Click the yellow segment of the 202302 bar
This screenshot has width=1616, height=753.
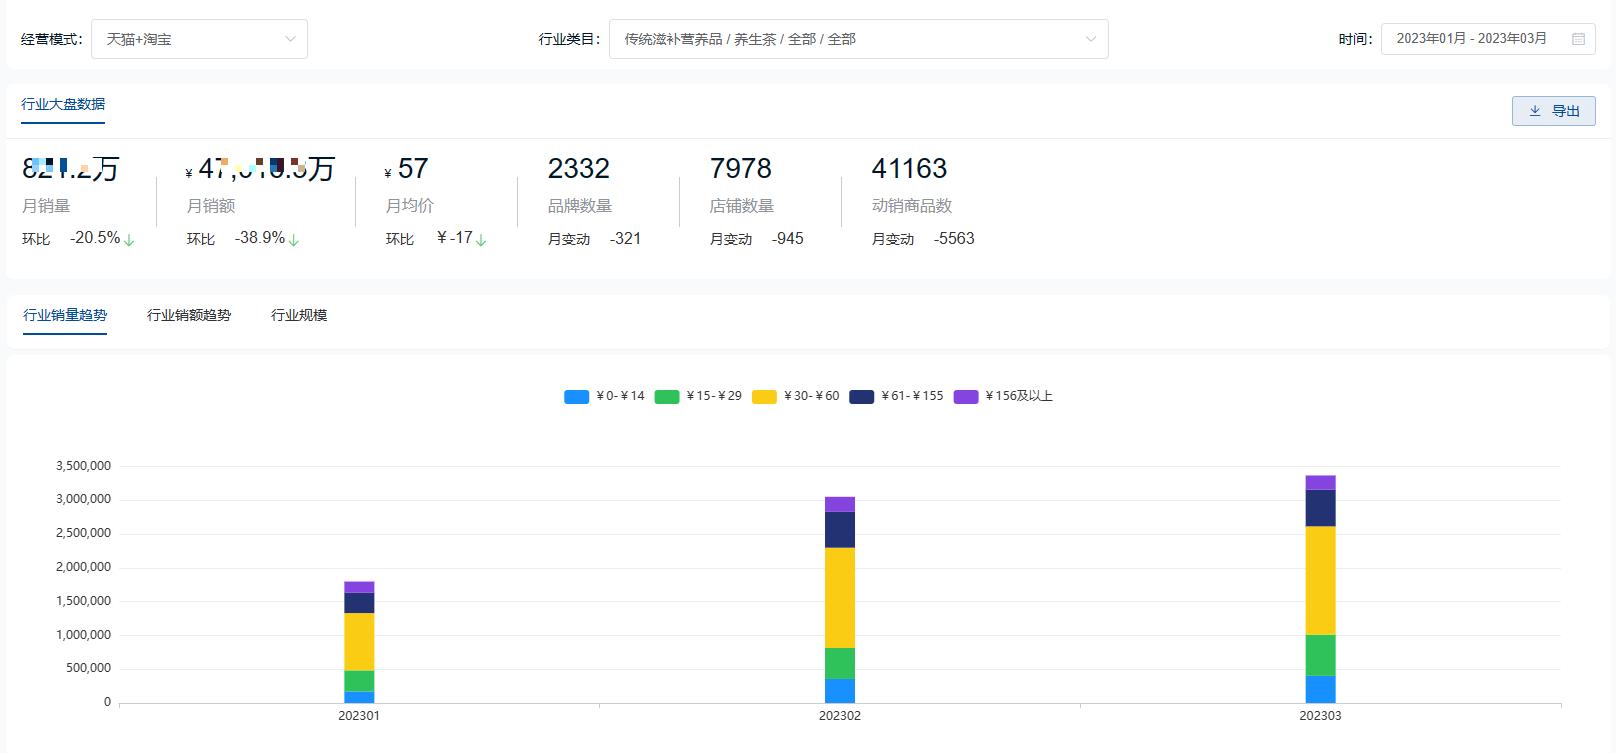coord(839,597)
